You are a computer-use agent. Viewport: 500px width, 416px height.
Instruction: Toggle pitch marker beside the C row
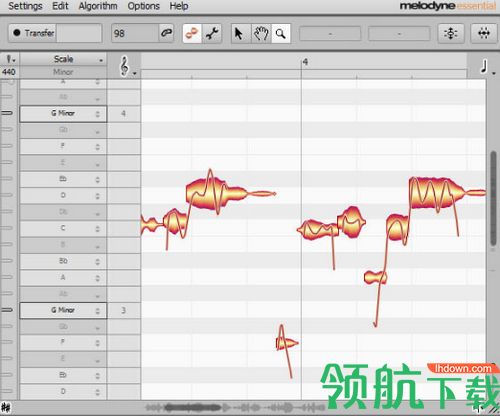point(7,228)
